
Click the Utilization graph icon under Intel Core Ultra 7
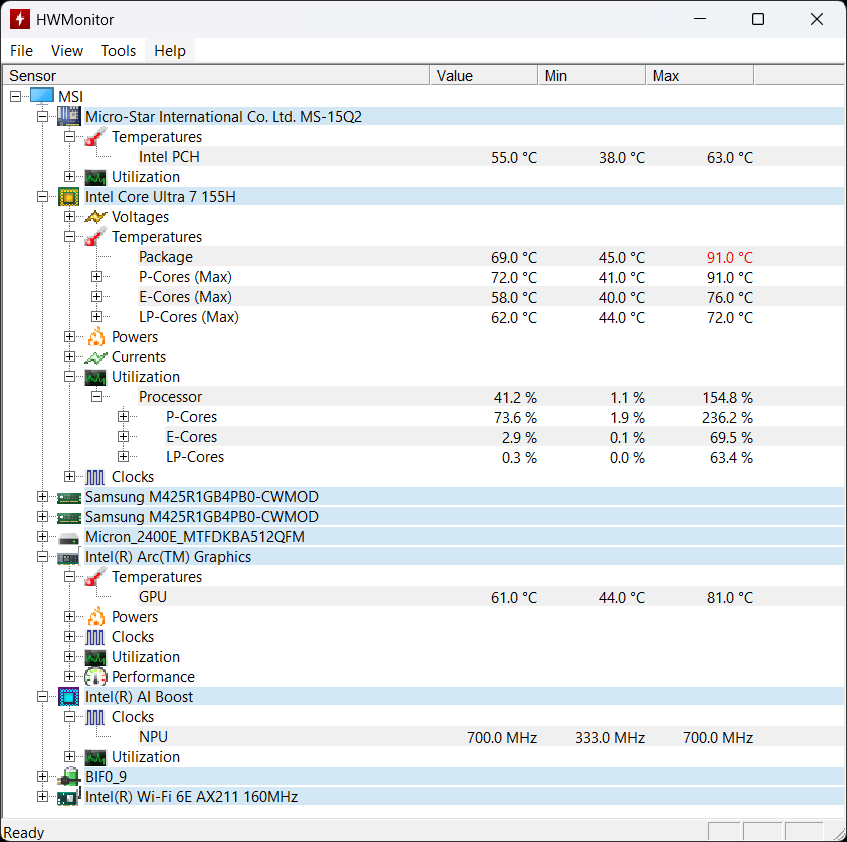point(96,377)
